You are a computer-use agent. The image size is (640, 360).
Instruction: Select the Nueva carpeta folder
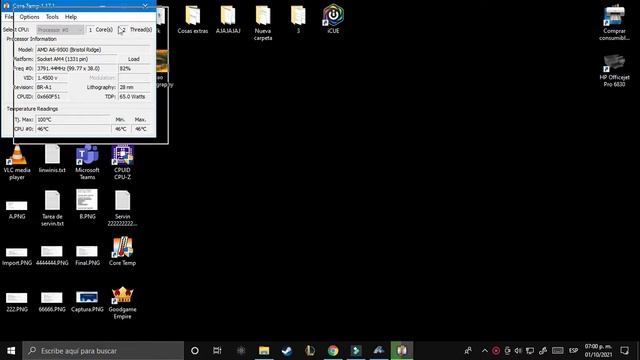coord(263,23)
